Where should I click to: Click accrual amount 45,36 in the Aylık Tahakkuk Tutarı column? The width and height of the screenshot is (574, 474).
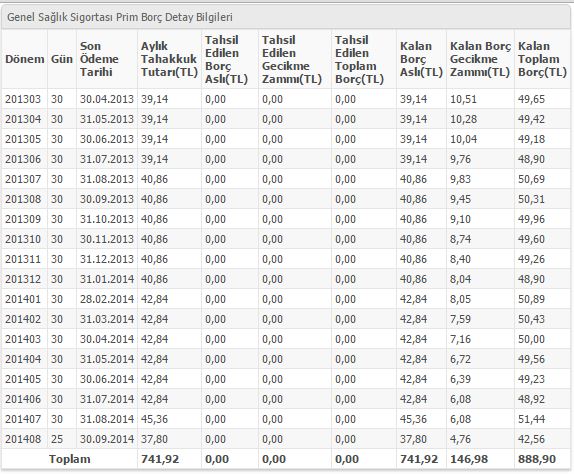154,419
